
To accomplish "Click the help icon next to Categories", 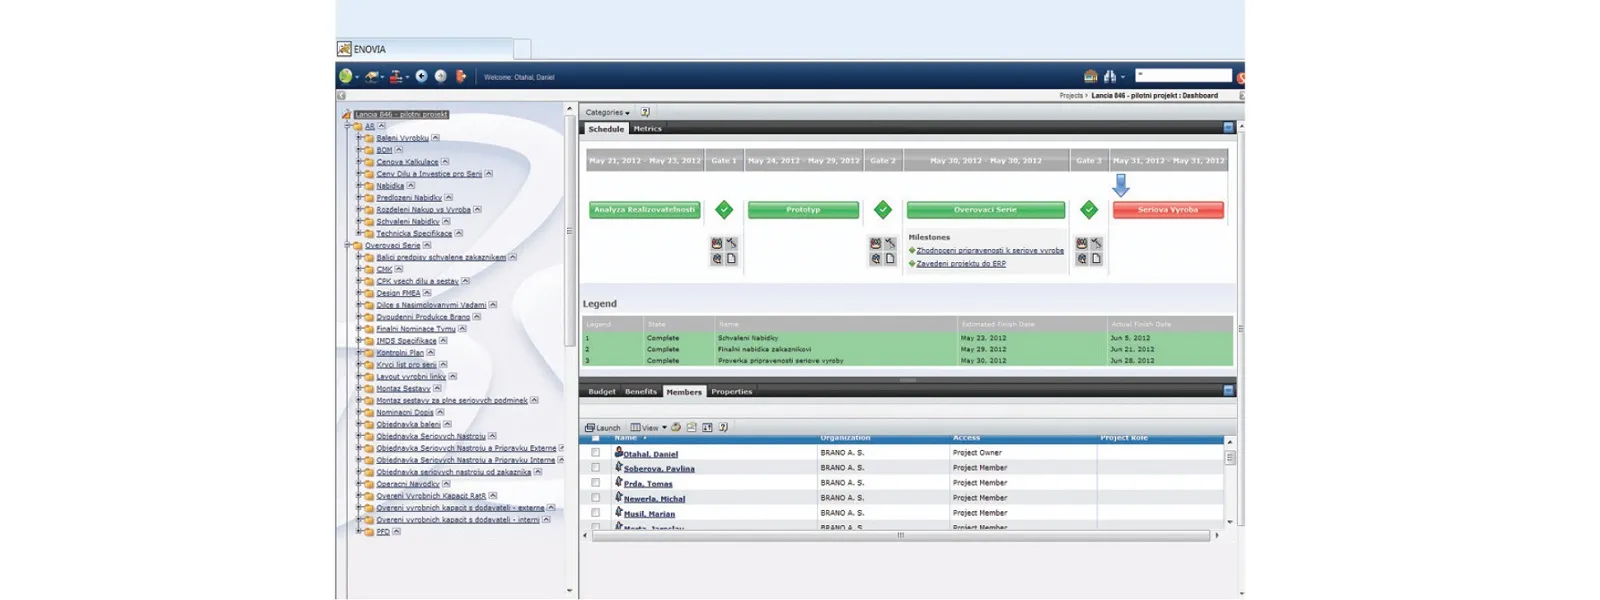I will point(645,112).
